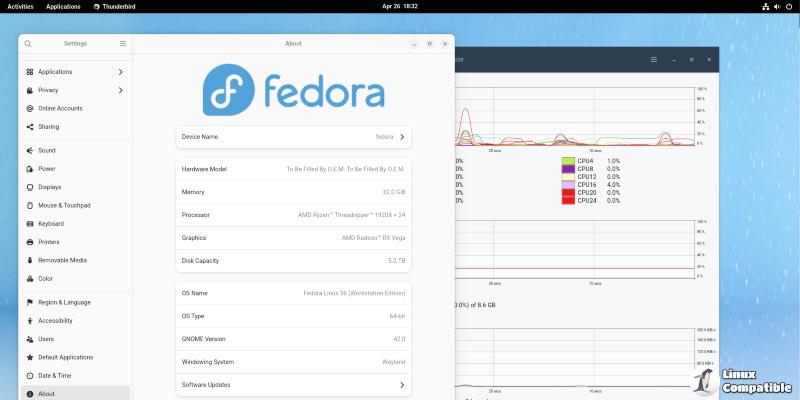Select Online Accounts in sidebar
This screenshot has height=400, width=800.
pyautogui.click(x=60, y=108)
